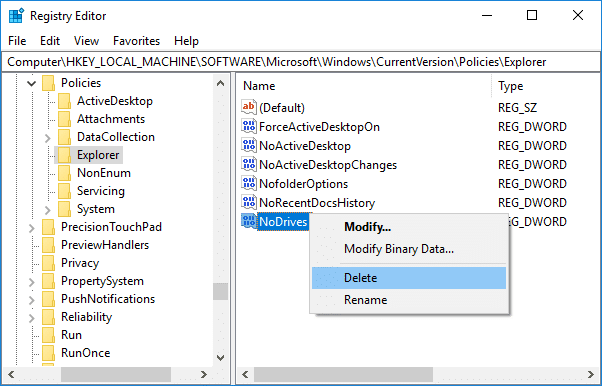
Task: Click the RunOnce folder icon
Action: [48, 353]
